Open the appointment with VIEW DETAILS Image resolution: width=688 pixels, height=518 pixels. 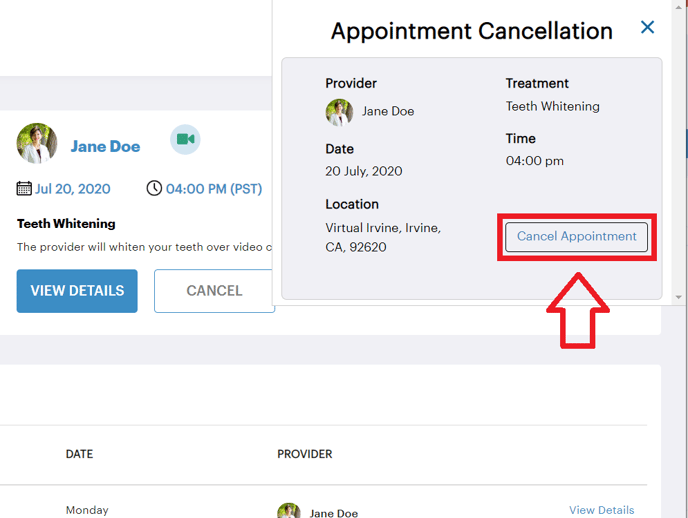click(x=77, y=291)
